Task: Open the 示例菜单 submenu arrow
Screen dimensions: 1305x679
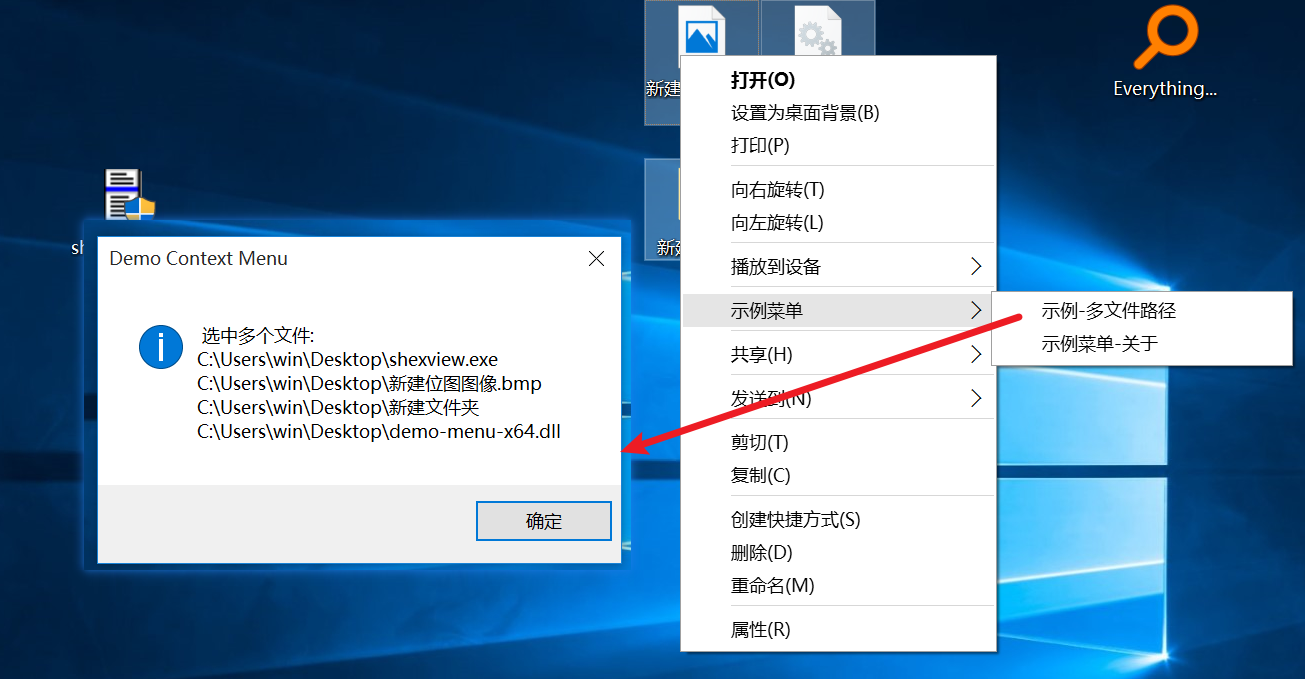Action: point(976,311)
